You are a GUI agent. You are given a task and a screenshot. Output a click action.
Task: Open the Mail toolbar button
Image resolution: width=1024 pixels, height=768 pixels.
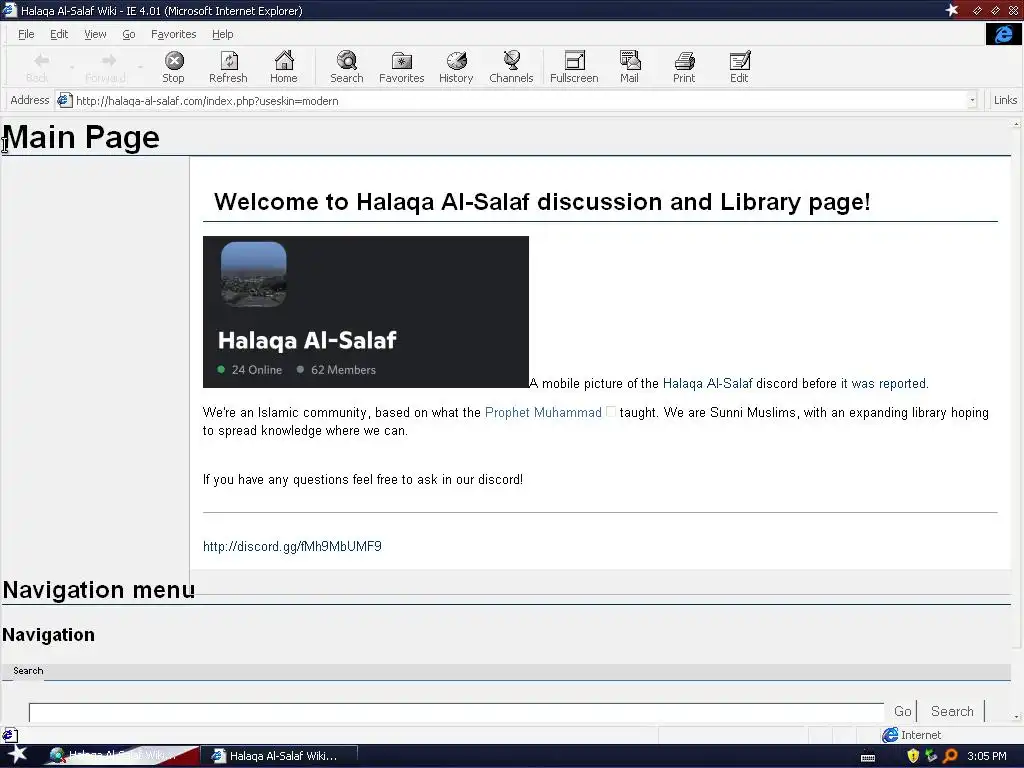(630, 67)
